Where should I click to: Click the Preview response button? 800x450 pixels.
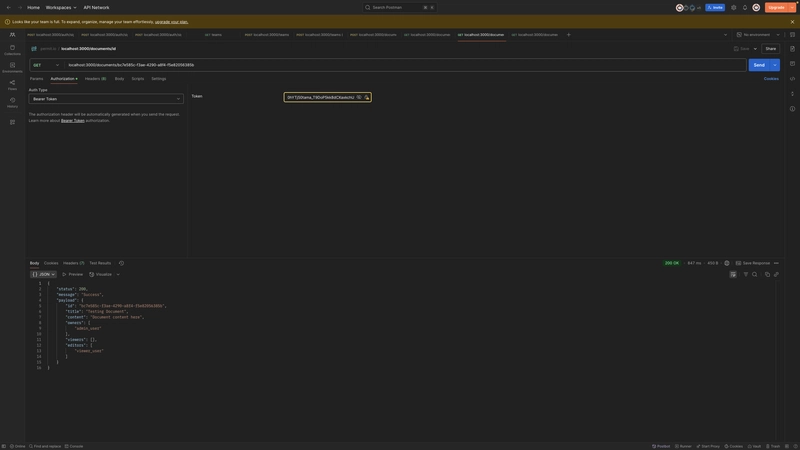click(72, 274)
